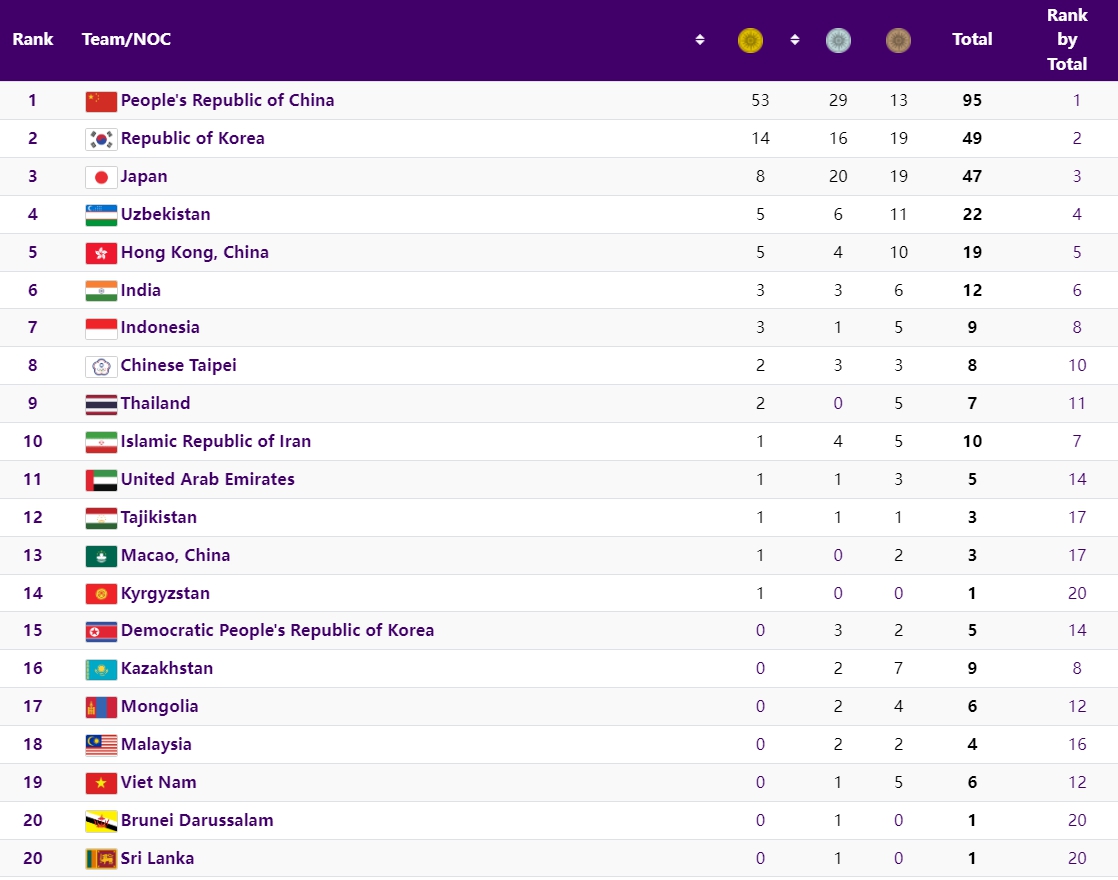Open the Hong Kong, China team link
Image resolution: width=1118 pixels, height=880 pixels.
pyautogui.click(x=194, y=252)
